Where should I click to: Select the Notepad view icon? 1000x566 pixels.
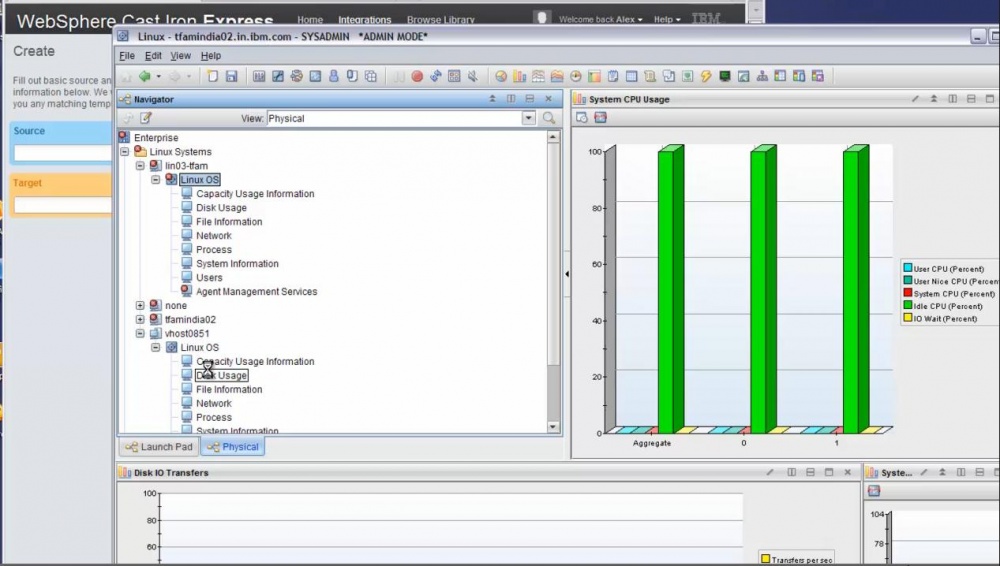[x=613, y=77]
